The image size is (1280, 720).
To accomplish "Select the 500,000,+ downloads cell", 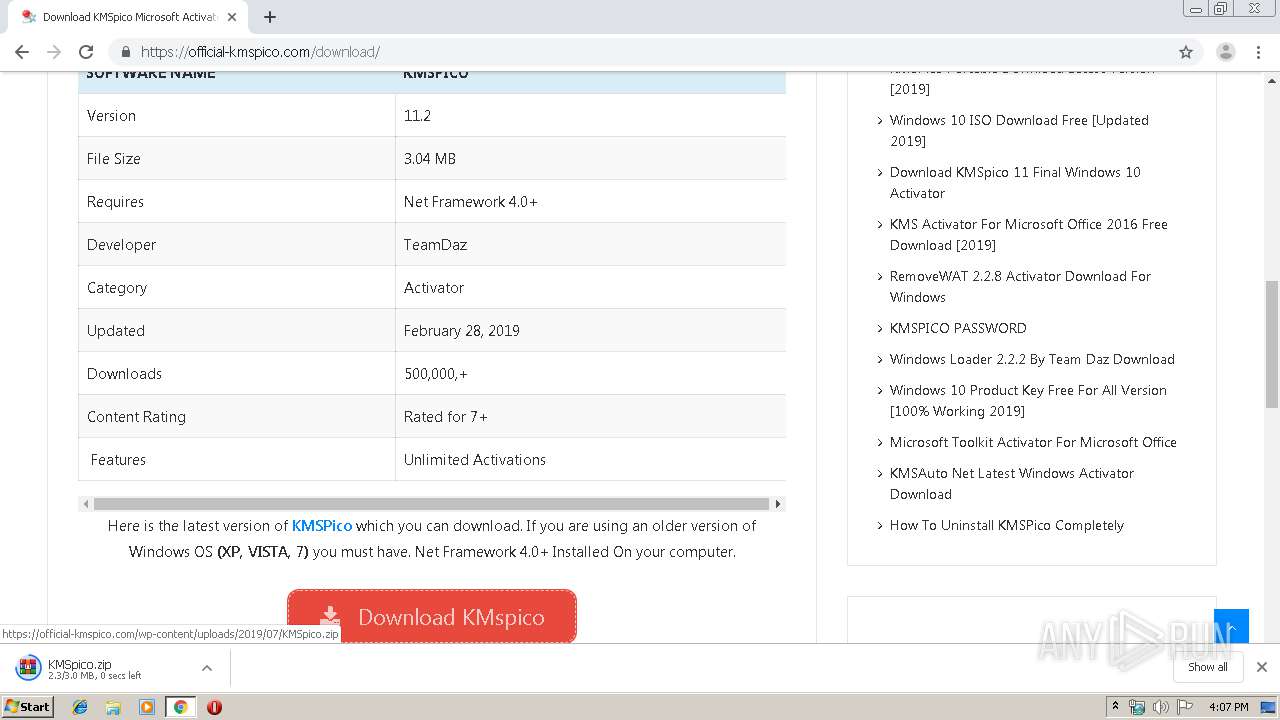I will [590, 374].
